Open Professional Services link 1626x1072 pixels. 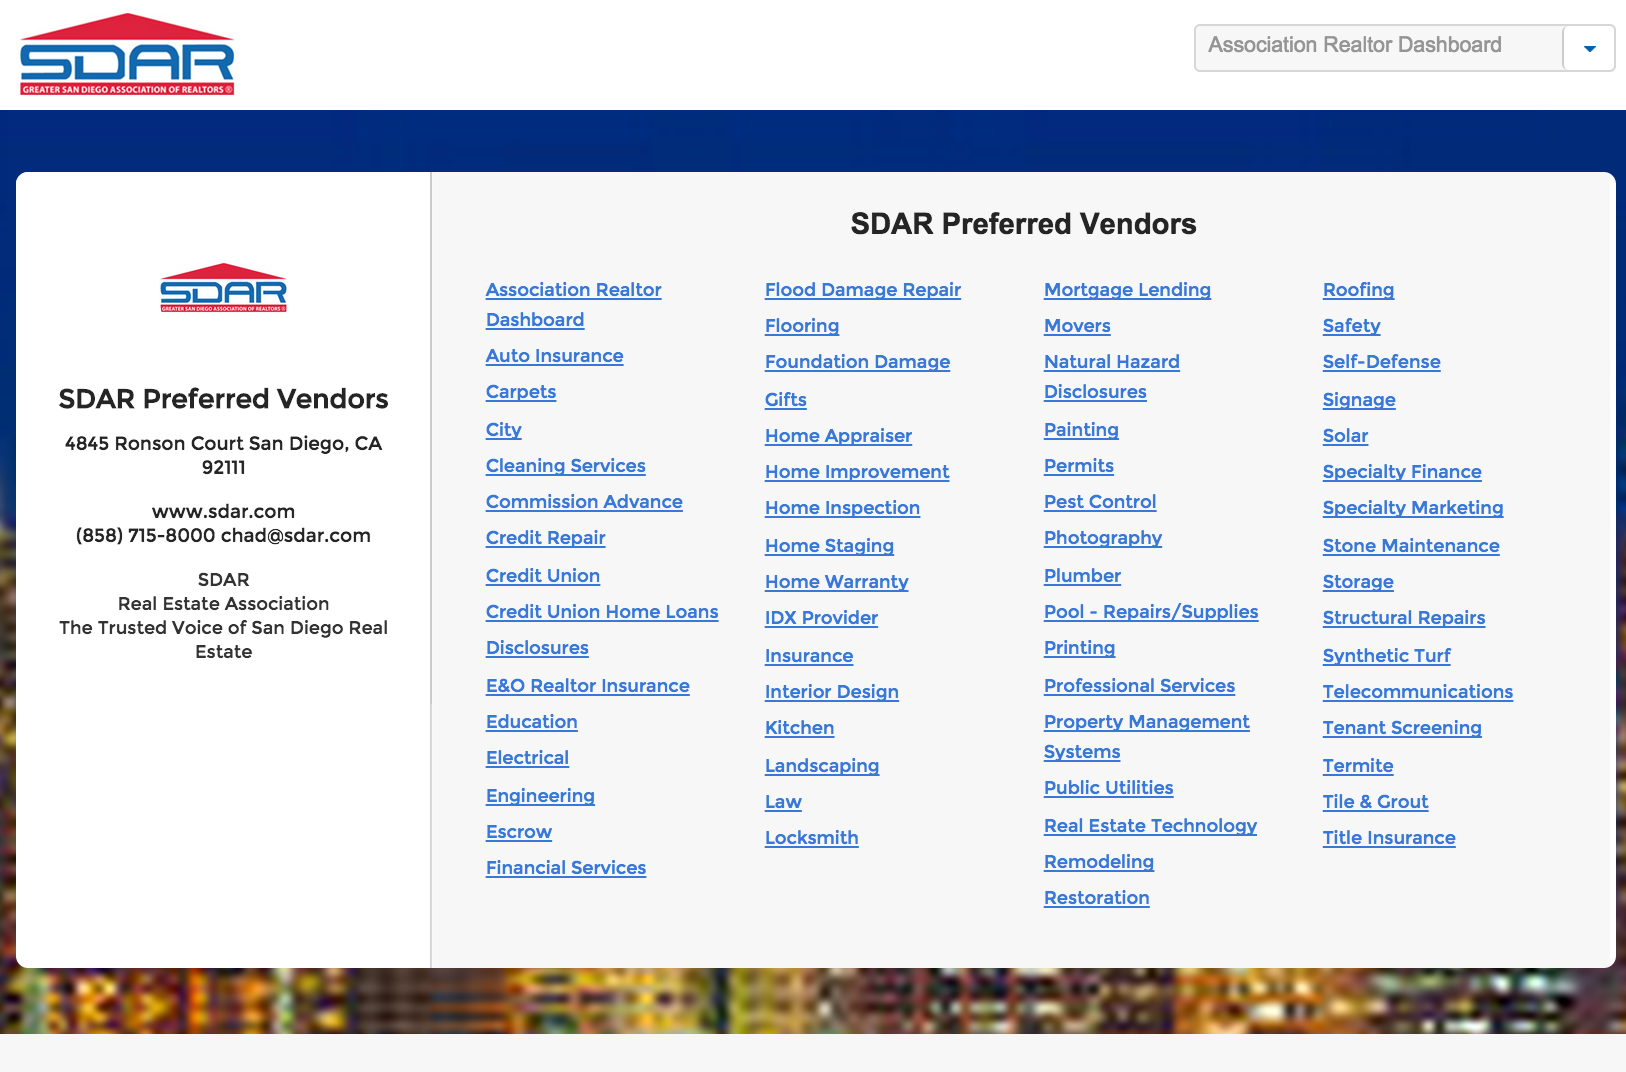click(1139, 686)
